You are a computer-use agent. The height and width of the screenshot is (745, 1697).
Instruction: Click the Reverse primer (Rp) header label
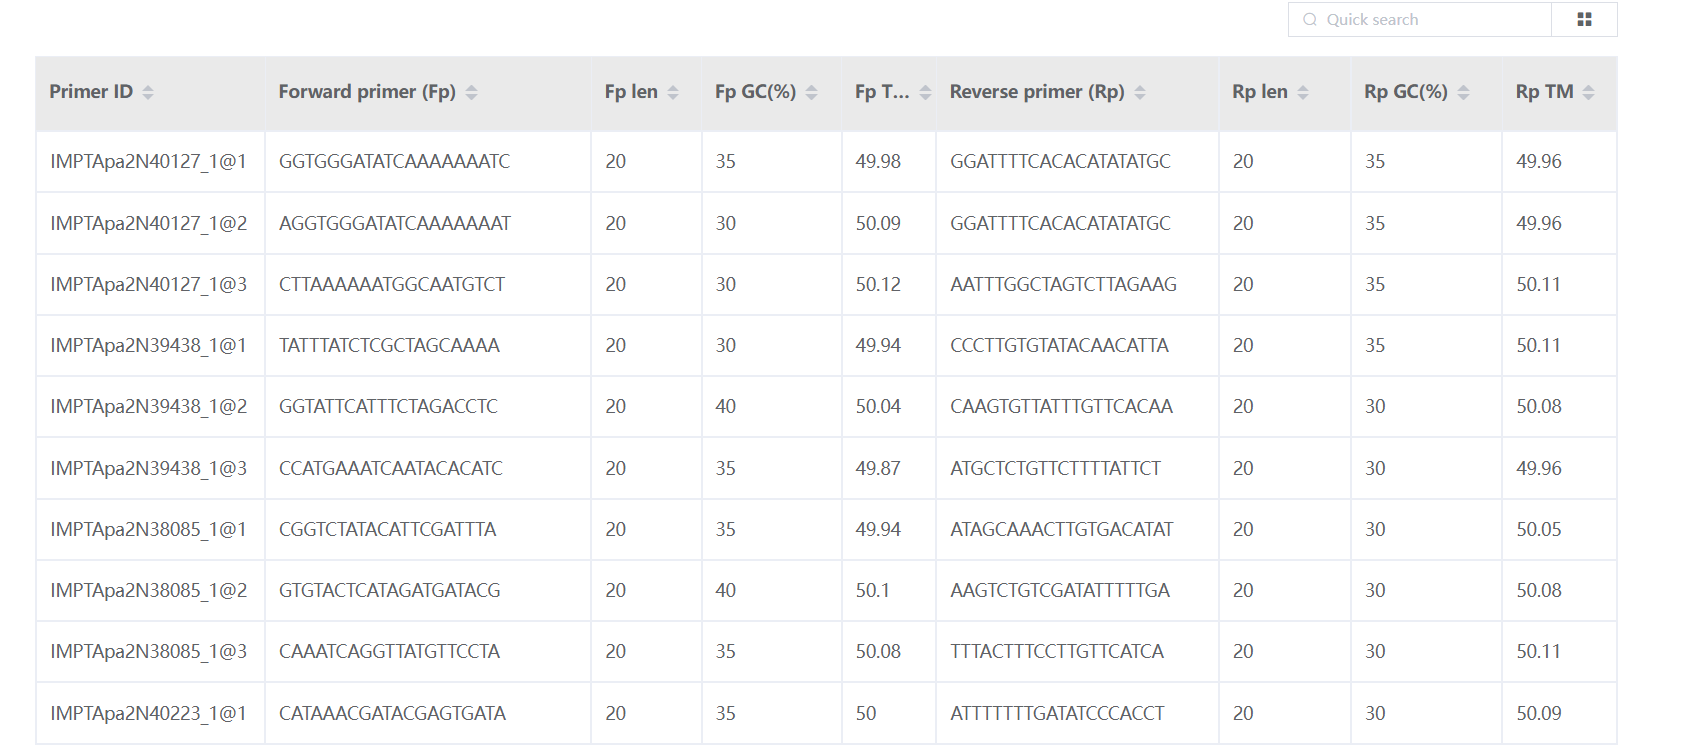tap(1036, 92)
